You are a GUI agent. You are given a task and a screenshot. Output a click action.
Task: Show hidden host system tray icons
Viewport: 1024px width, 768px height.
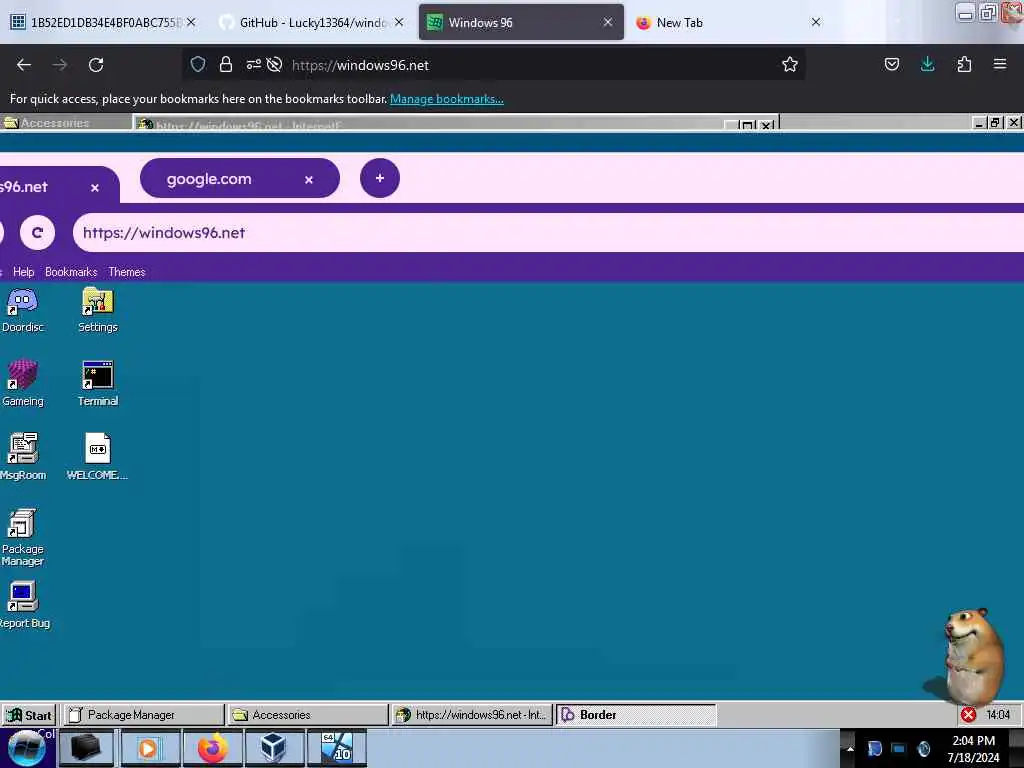tap(850, 748)
